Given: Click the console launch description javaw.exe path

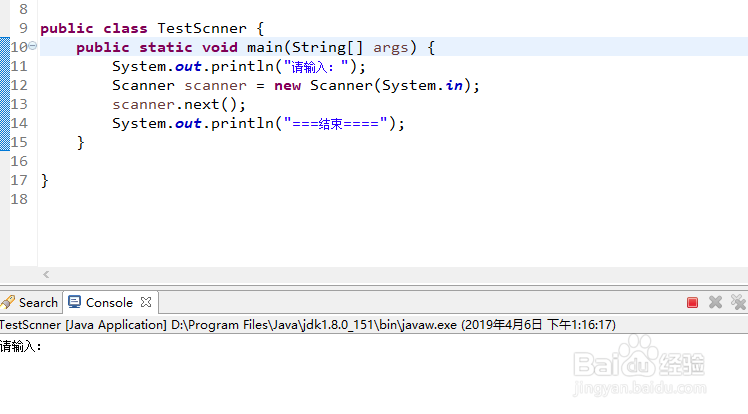Looking at the screenshot, I should tap(314, 325).
